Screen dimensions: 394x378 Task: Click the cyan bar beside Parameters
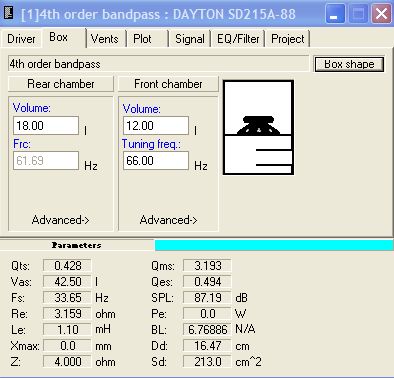coord(274,245)
